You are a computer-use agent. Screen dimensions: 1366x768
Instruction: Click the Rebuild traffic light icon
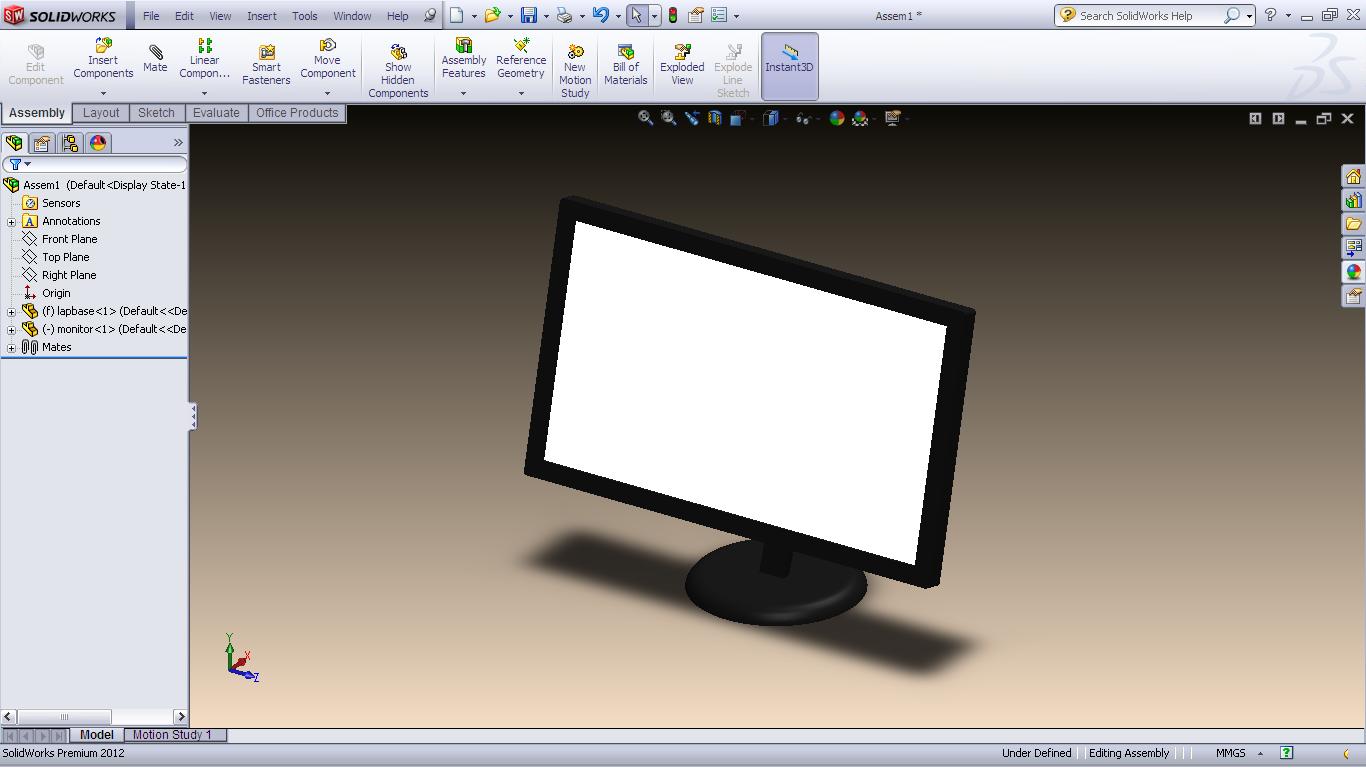[673, 15]
